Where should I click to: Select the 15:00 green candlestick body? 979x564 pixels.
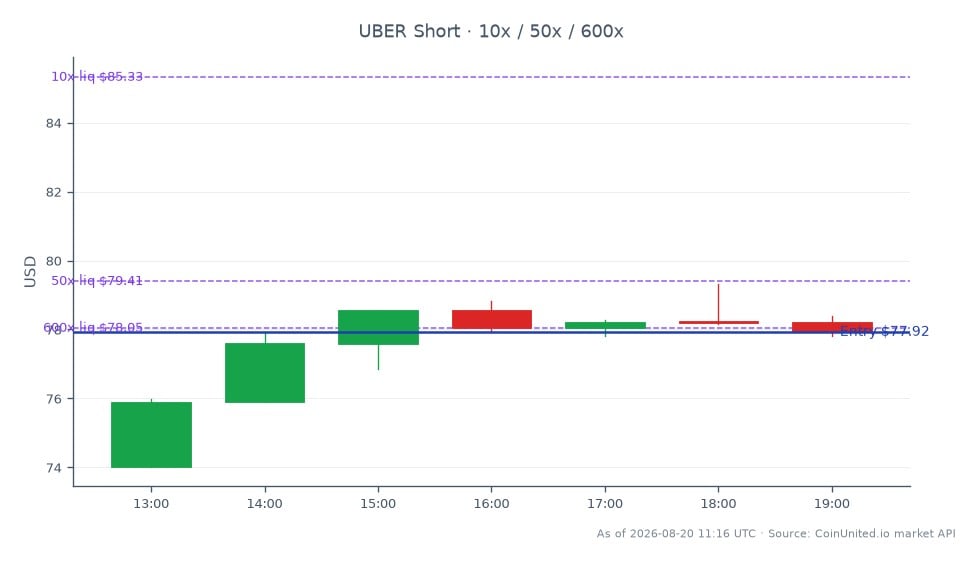point(378,327)
